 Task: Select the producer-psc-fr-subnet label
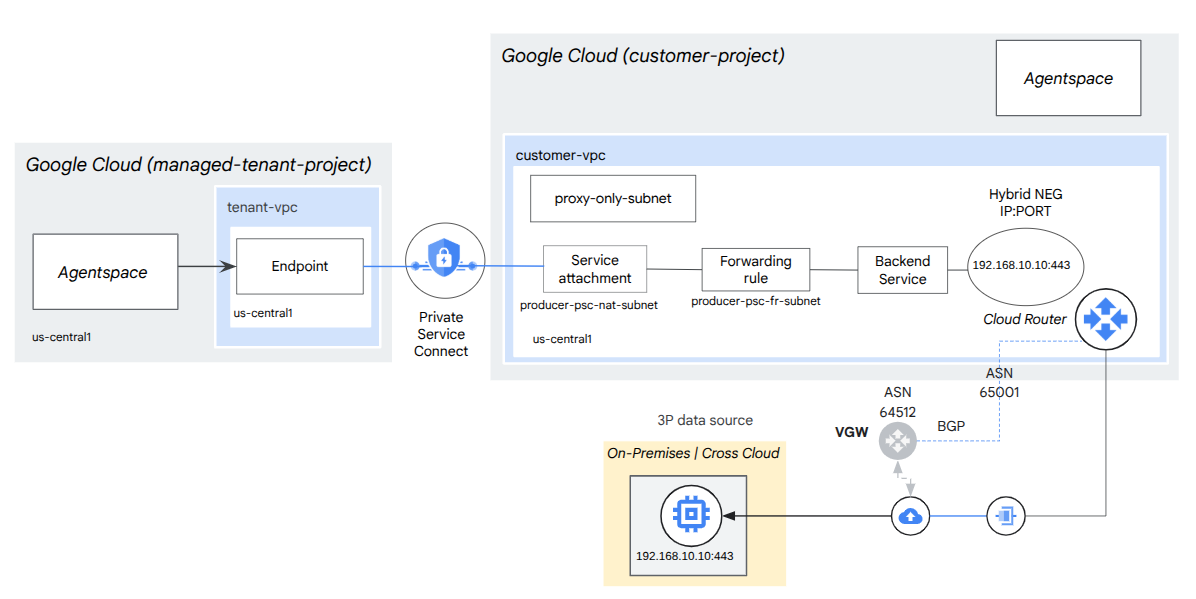click(756, 301)
